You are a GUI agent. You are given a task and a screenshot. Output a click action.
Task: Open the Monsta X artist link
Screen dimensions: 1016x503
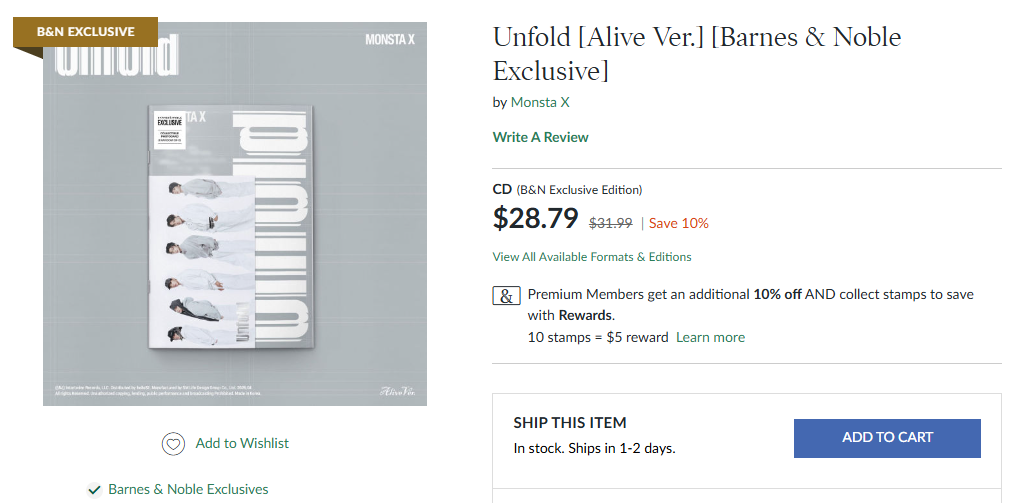coord(540,102)
